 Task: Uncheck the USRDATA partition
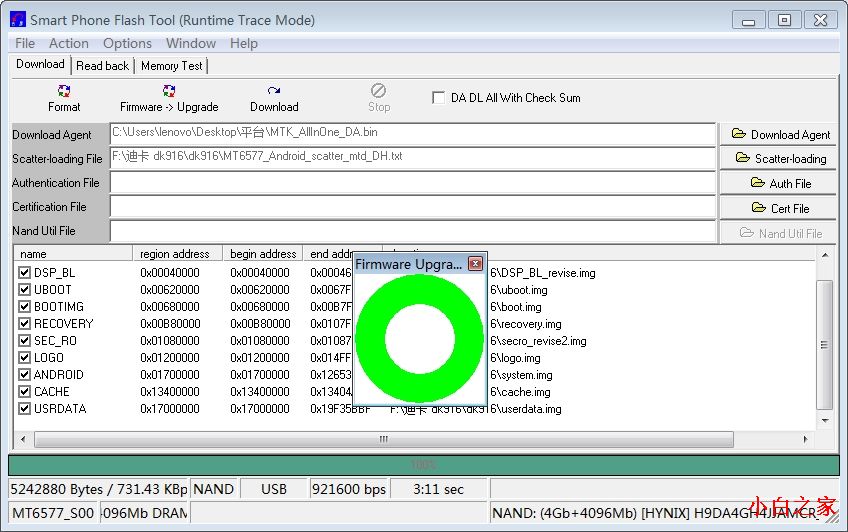coord(24,408)
